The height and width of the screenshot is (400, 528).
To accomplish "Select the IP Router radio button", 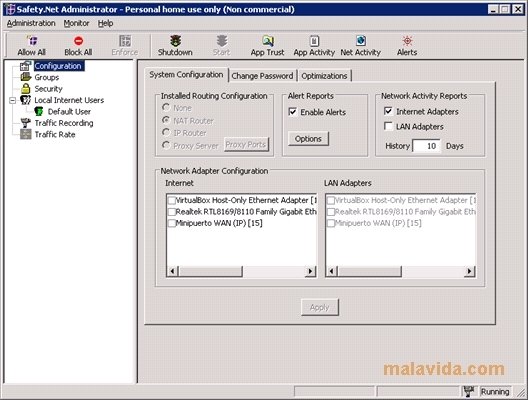I will coord(166,132).
